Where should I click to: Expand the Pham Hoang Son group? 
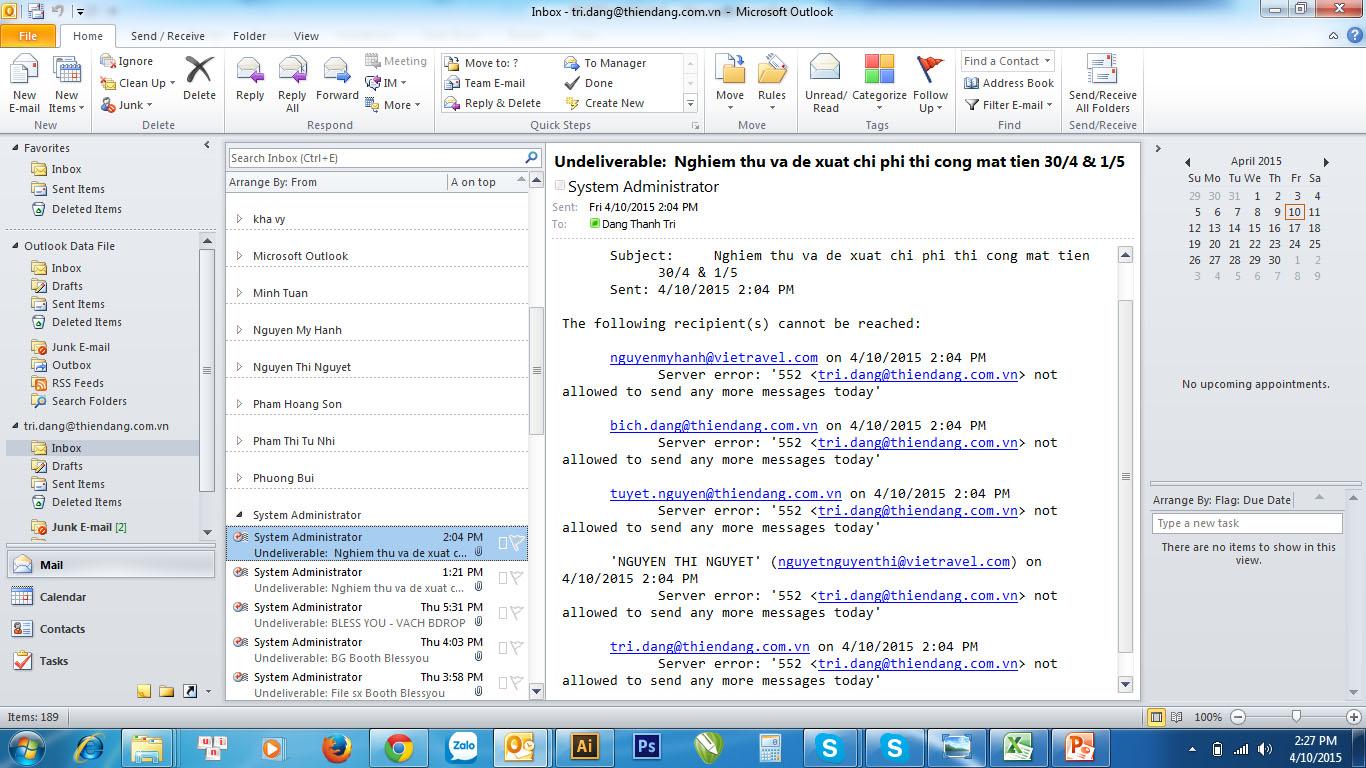click(x=239, y=404)
